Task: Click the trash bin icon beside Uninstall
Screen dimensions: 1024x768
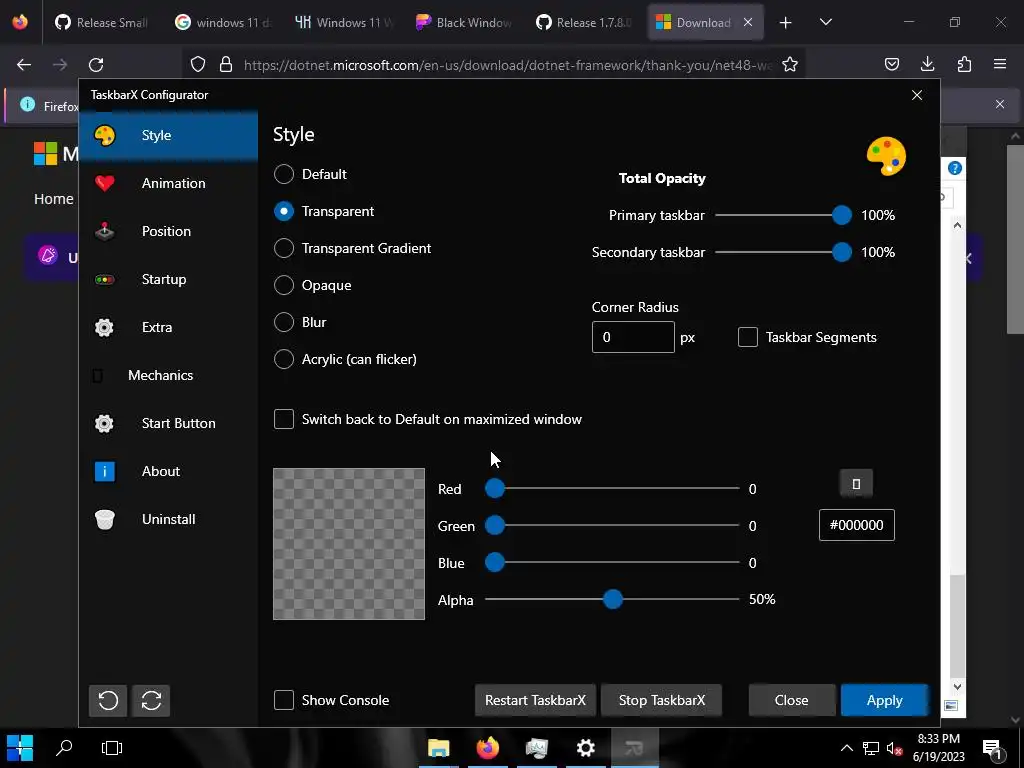Action: [x=104, y=519]
